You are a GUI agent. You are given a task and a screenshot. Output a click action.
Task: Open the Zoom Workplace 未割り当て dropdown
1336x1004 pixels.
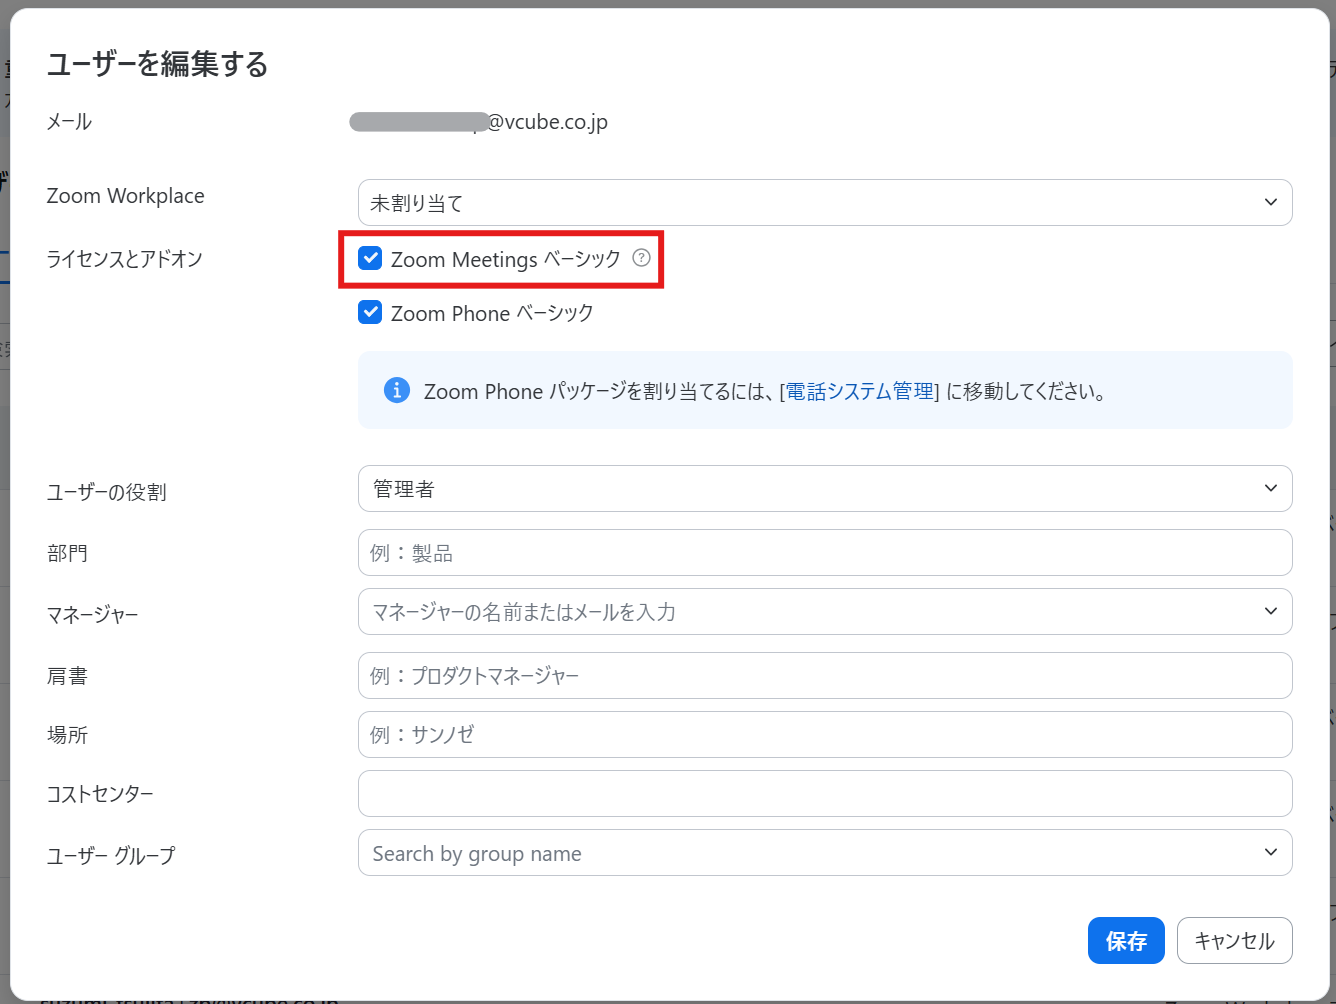click(825, 202)
